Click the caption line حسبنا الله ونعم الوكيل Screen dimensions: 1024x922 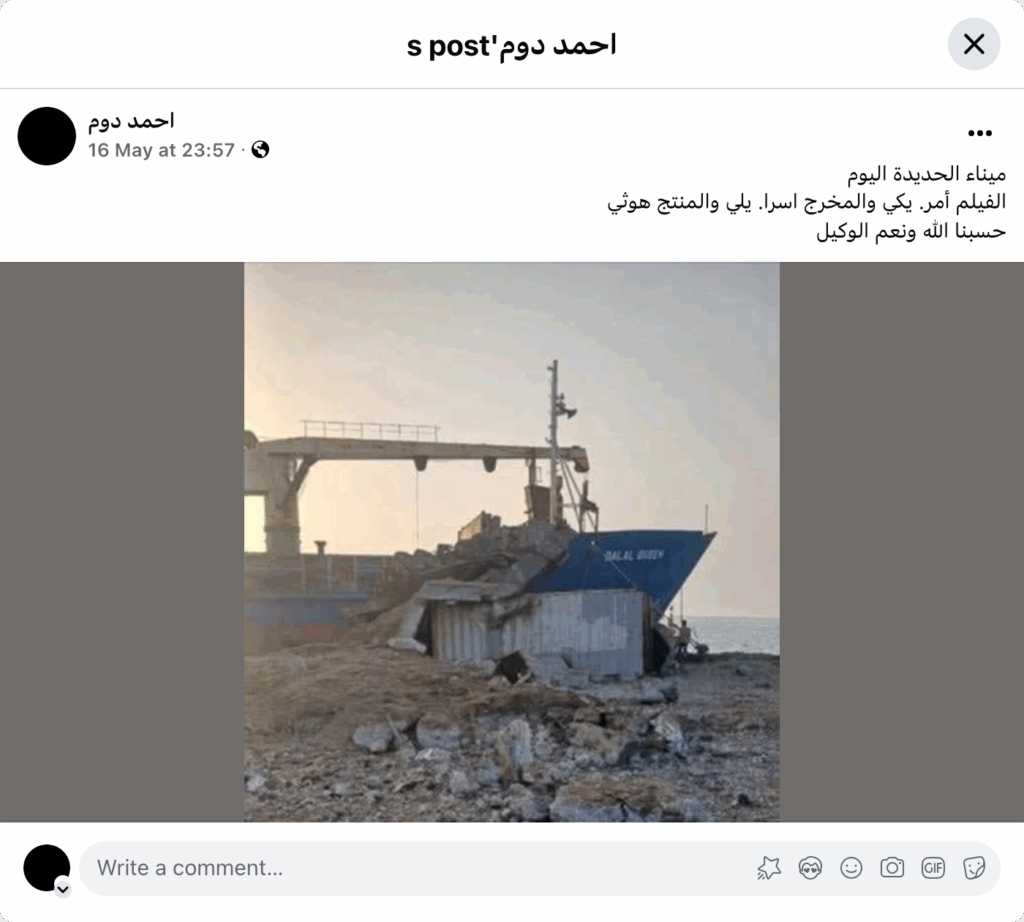911,231
